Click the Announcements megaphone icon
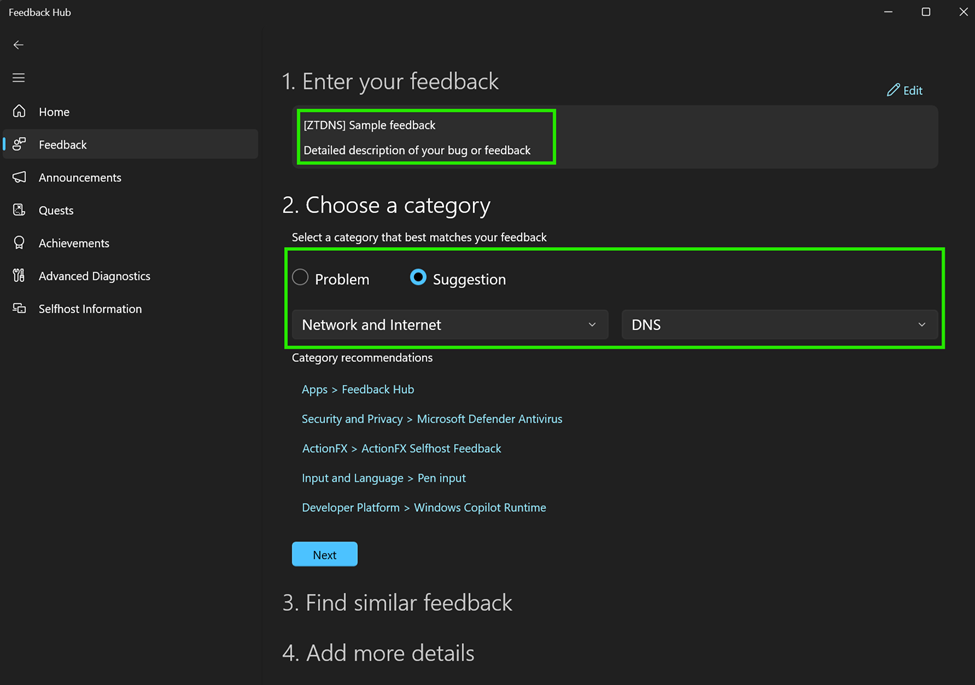Screen dimensions: 975x685 (x=19, y=177)
